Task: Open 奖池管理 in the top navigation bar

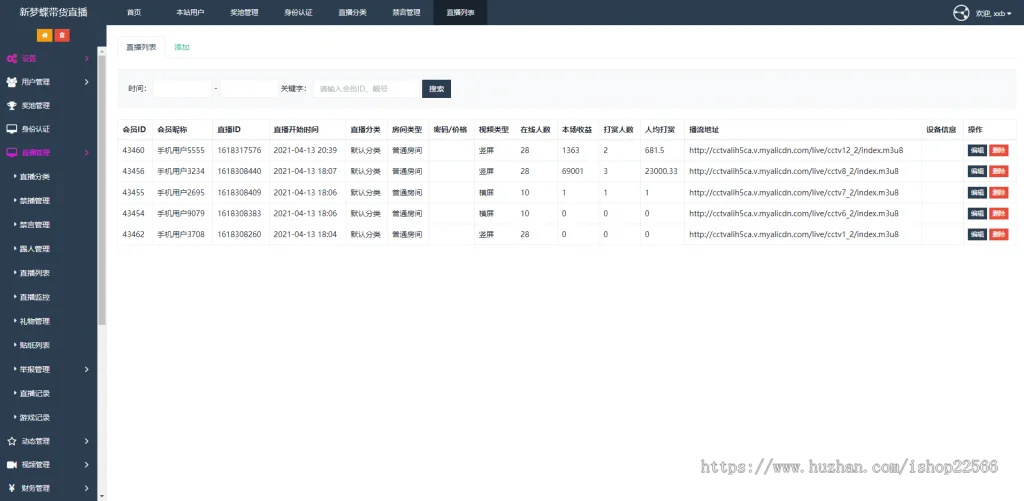Action: pos(244,12)
